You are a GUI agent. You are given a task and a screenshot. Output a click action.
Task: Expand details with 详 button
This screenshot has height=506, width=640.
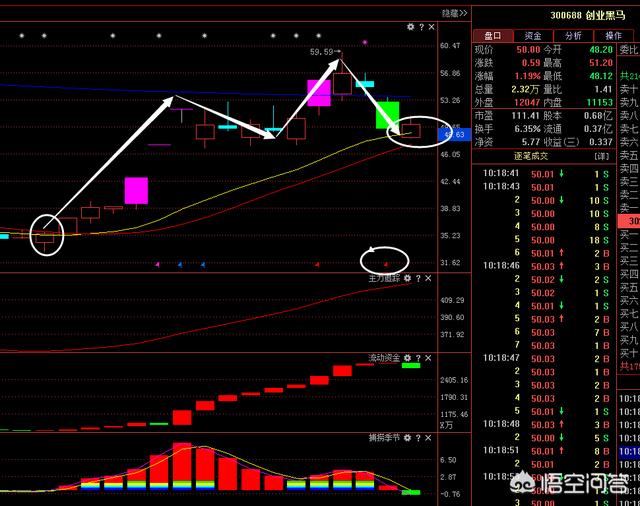click(x=601, y=156)
